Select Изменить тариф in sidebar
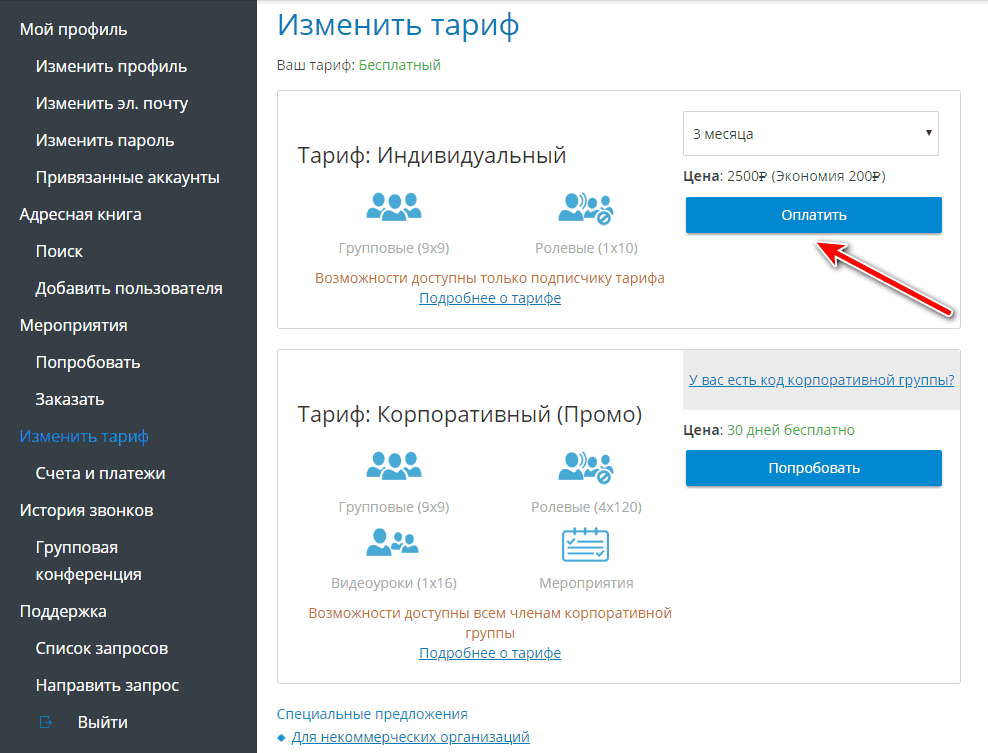Image resolution: width=988 pixels, height=753 pixels. pyautogui.click(x=84, y=437)
